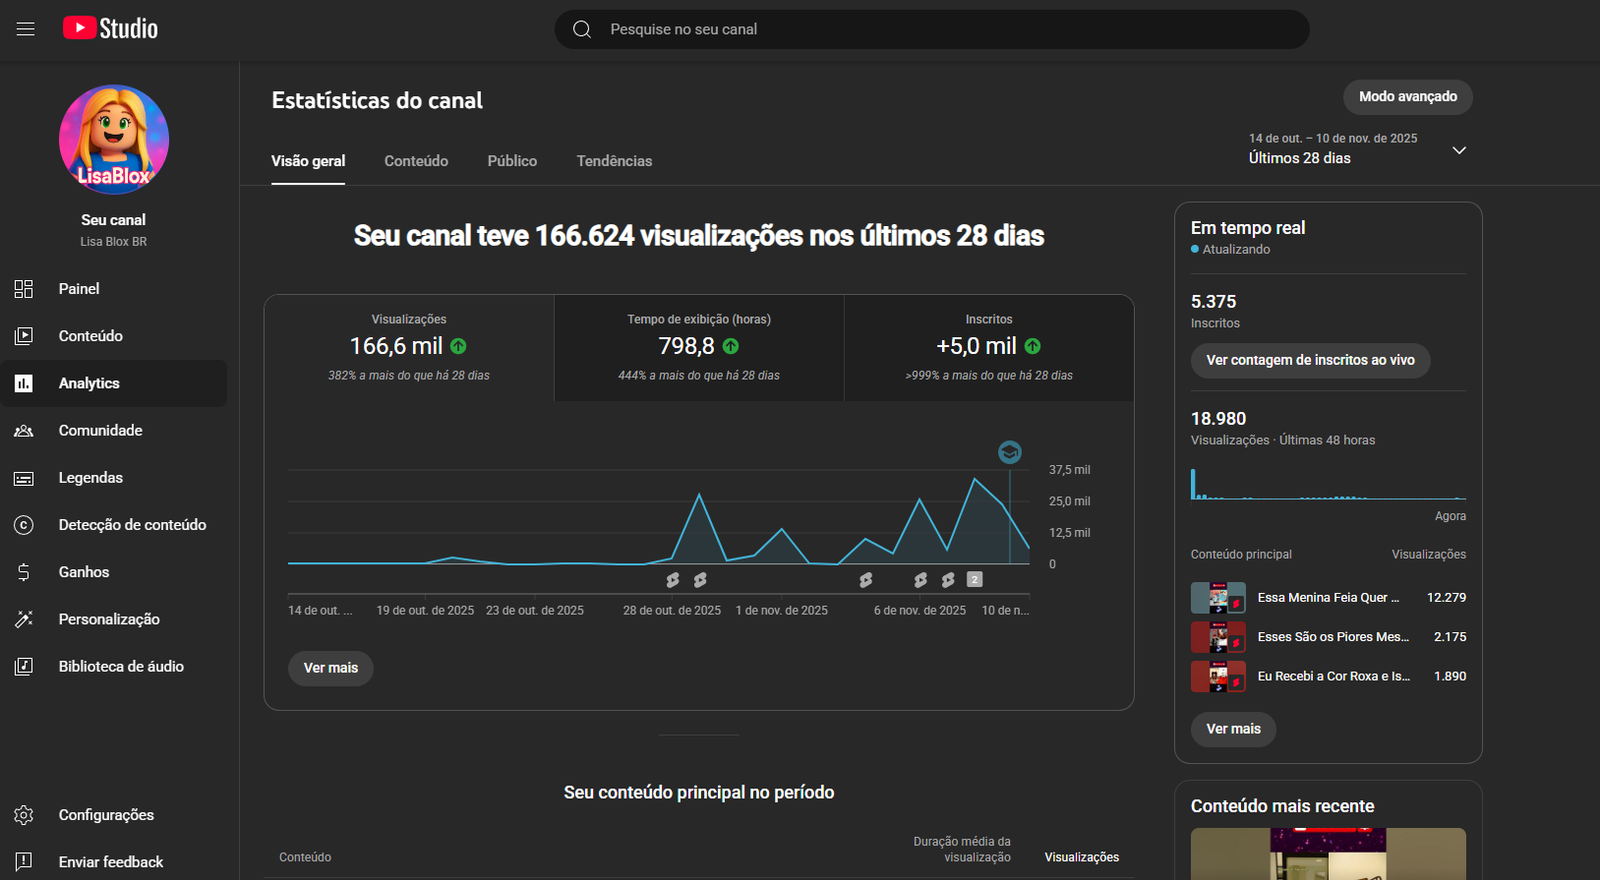Open the hamburger menu icon
The height and width of the screenshot is (880, 1600).
pos(25,29)
